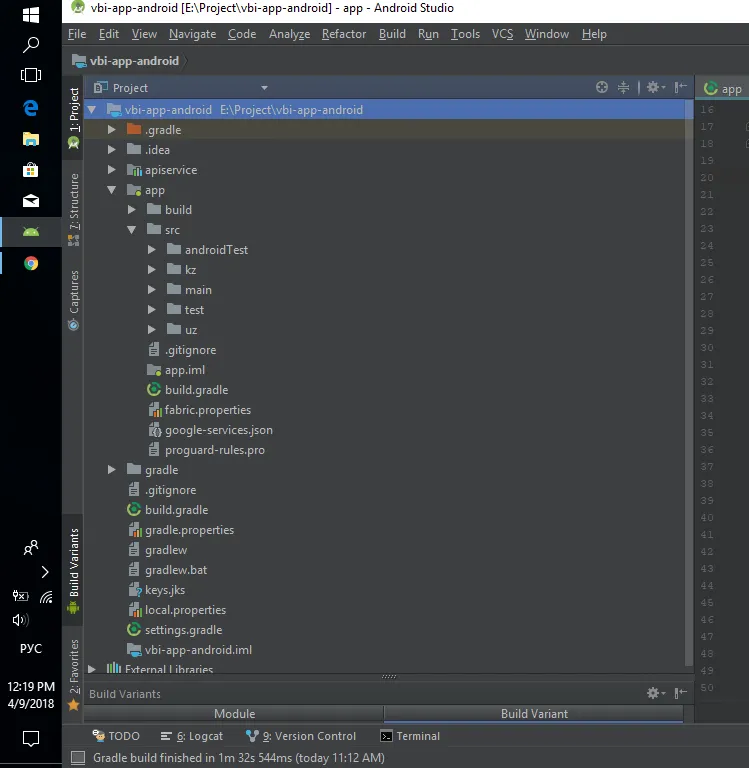
Task: Open the Project view type dropdown
Action: coord(265,88)
